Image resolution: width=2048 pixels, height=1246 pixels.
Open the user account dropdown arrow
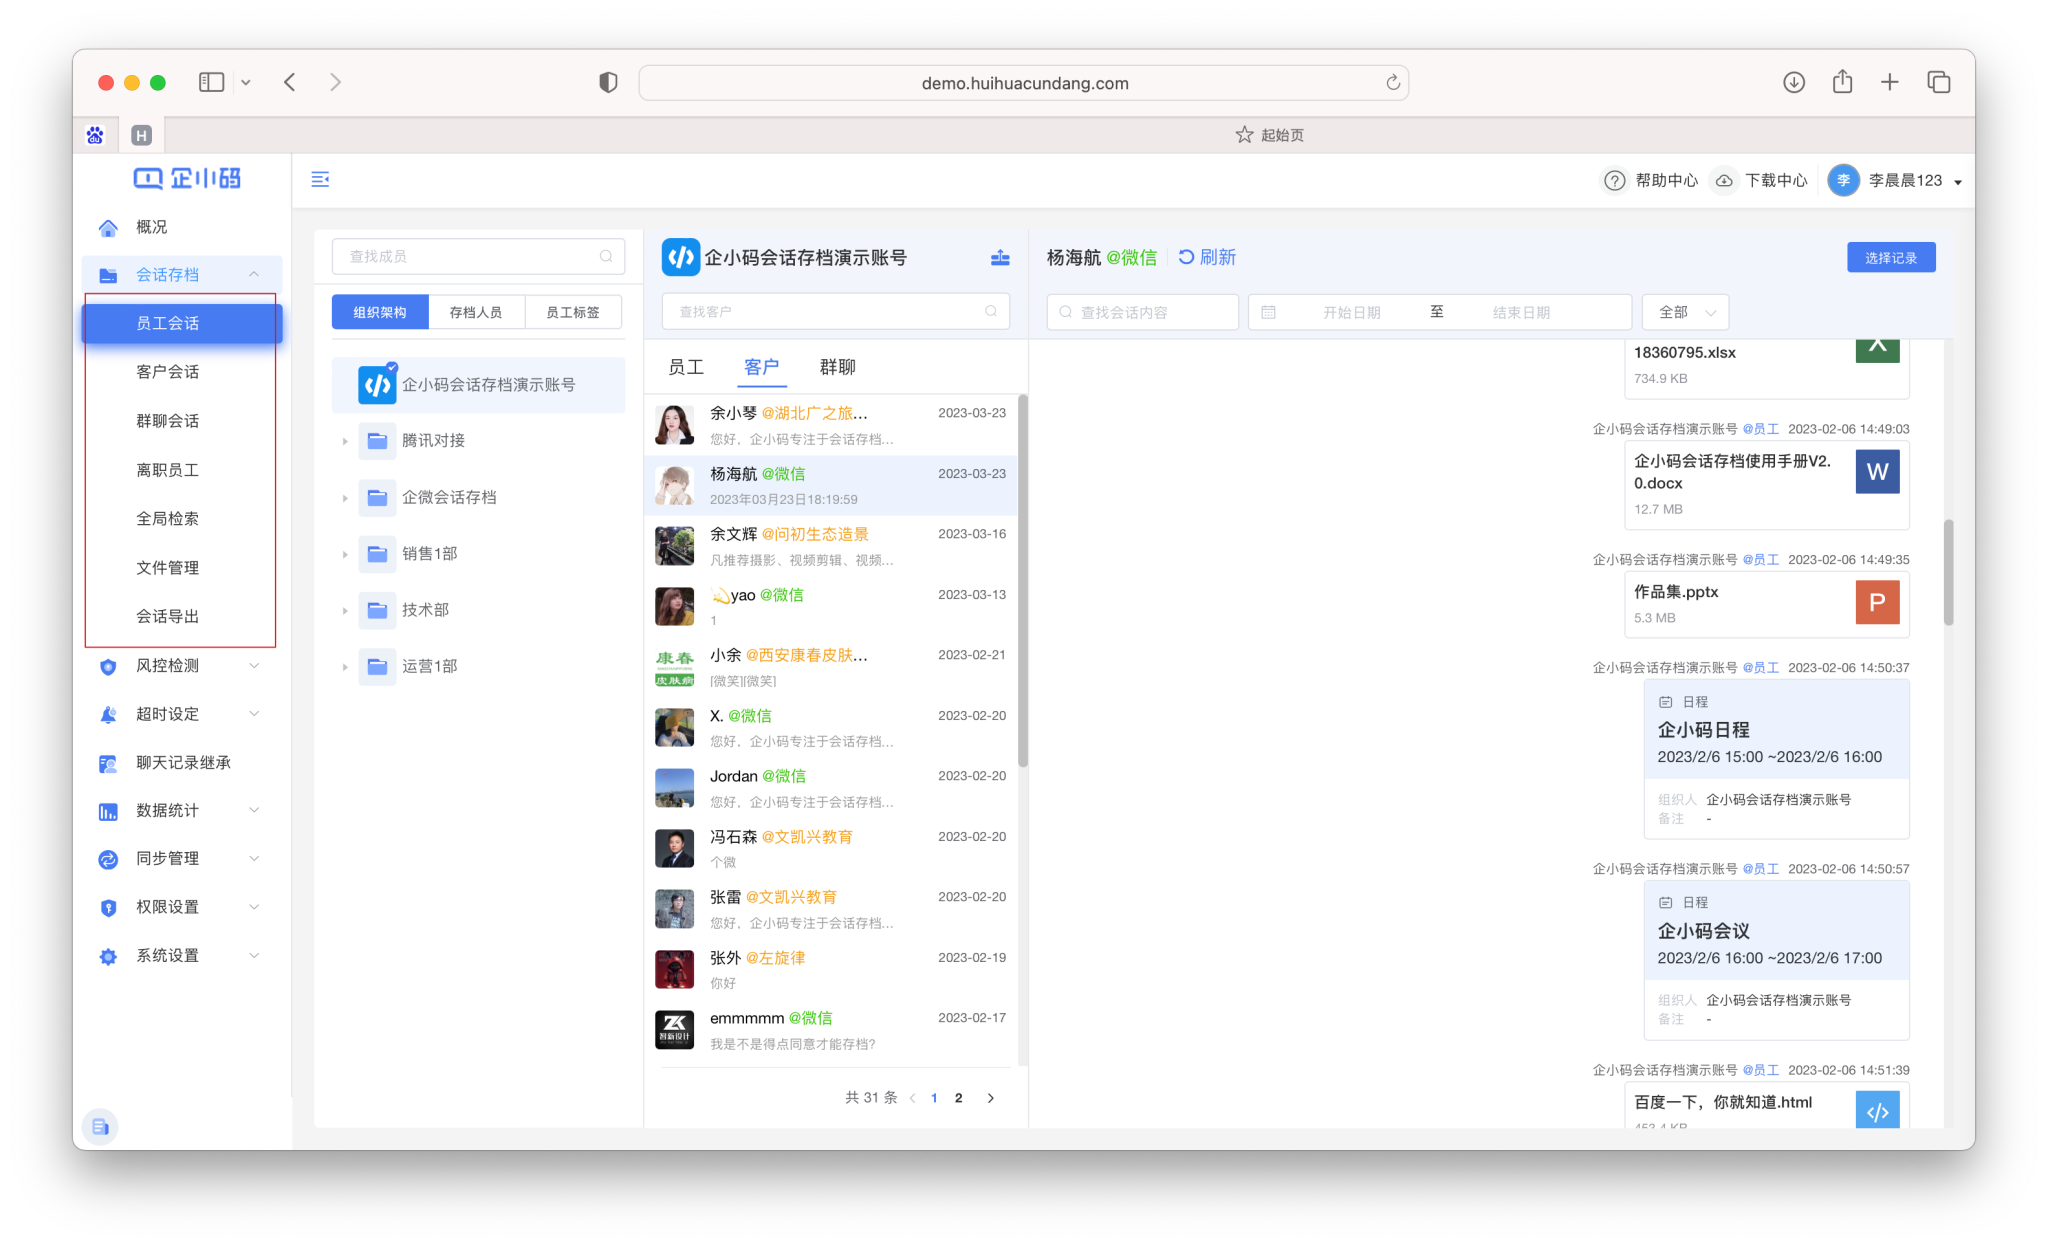(1958, 182)
